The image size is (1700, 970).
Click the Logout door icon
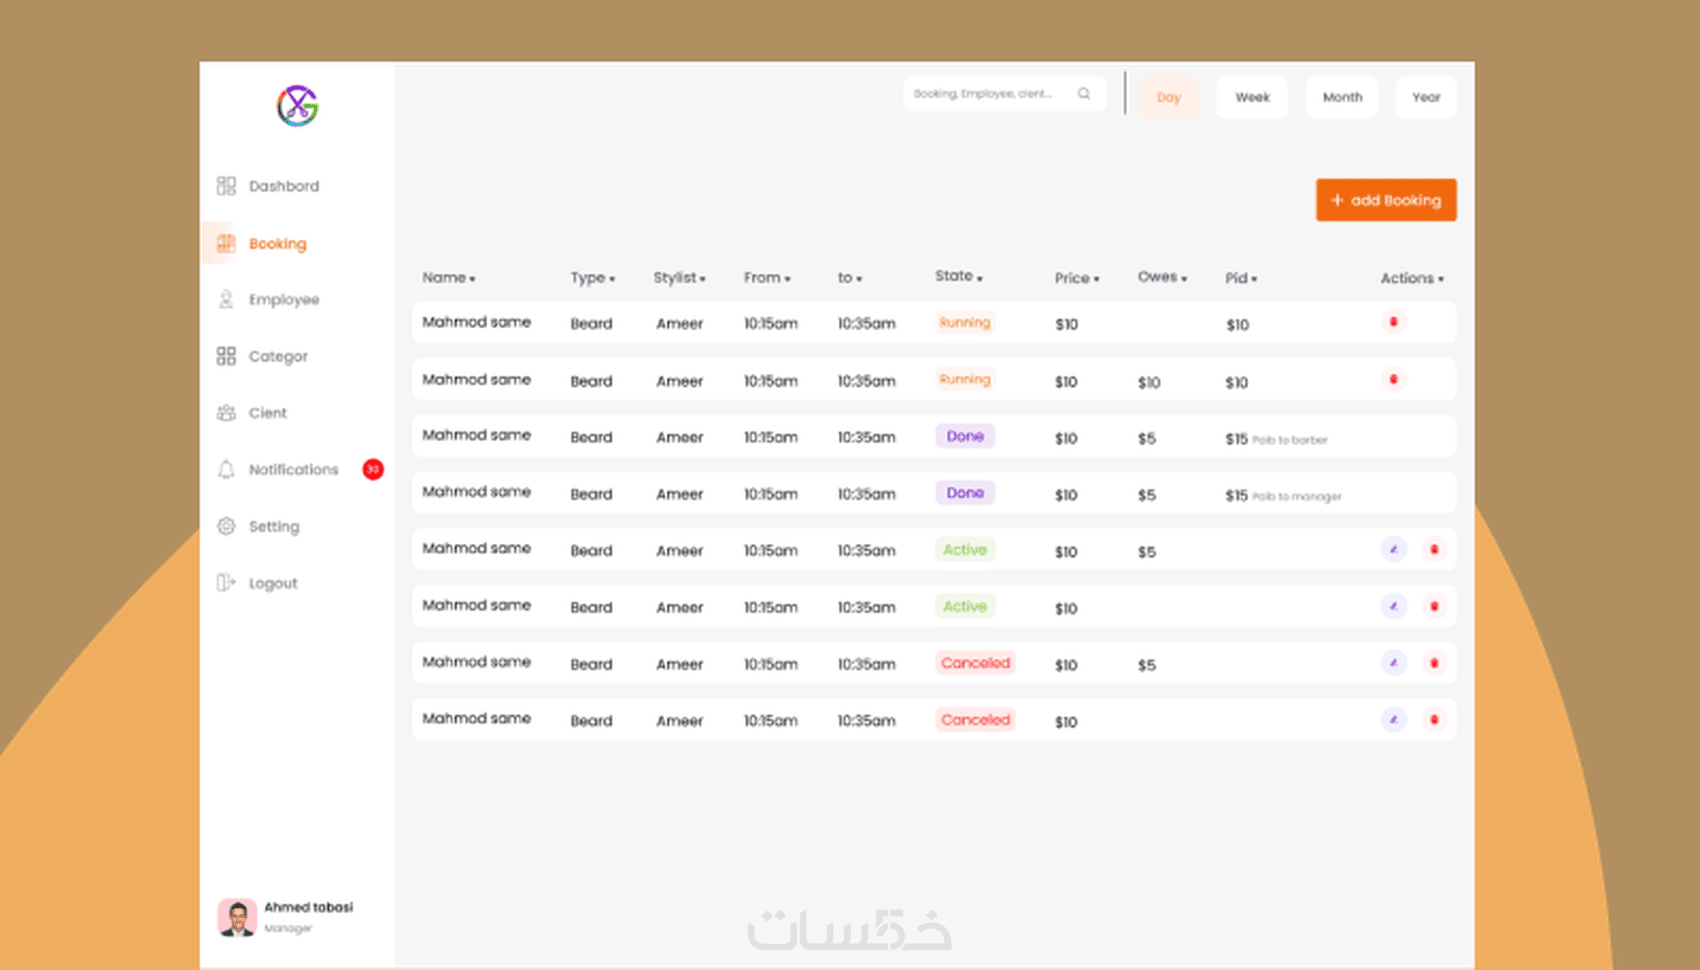pyautogui.click(x=226, y=583)
